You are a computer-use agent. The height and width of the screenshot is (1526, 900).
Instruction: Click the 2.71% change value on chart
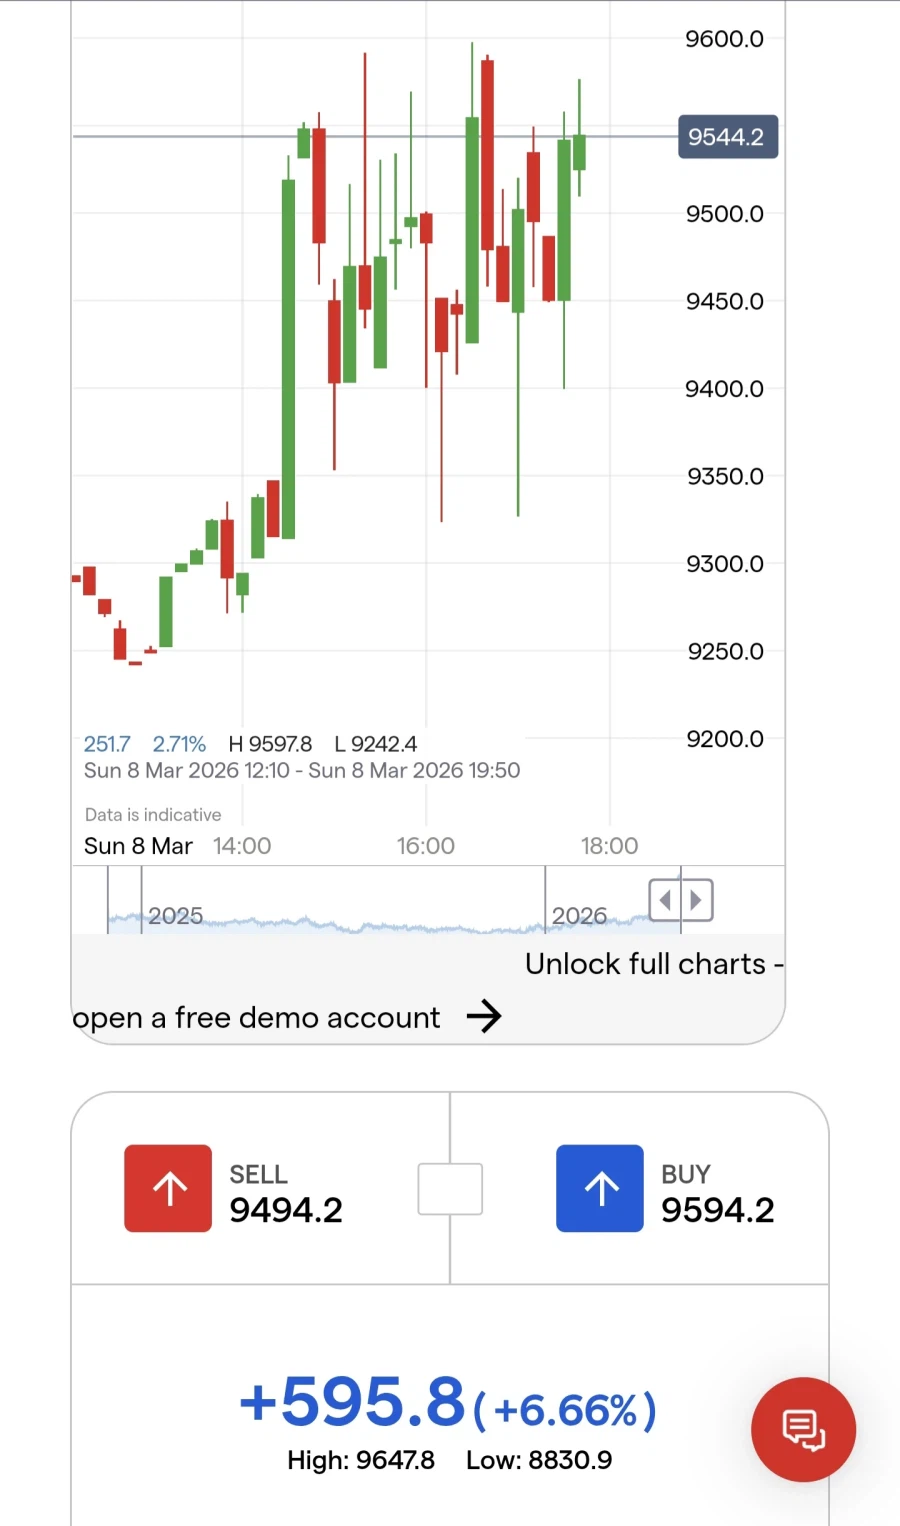tap(179, 744)
